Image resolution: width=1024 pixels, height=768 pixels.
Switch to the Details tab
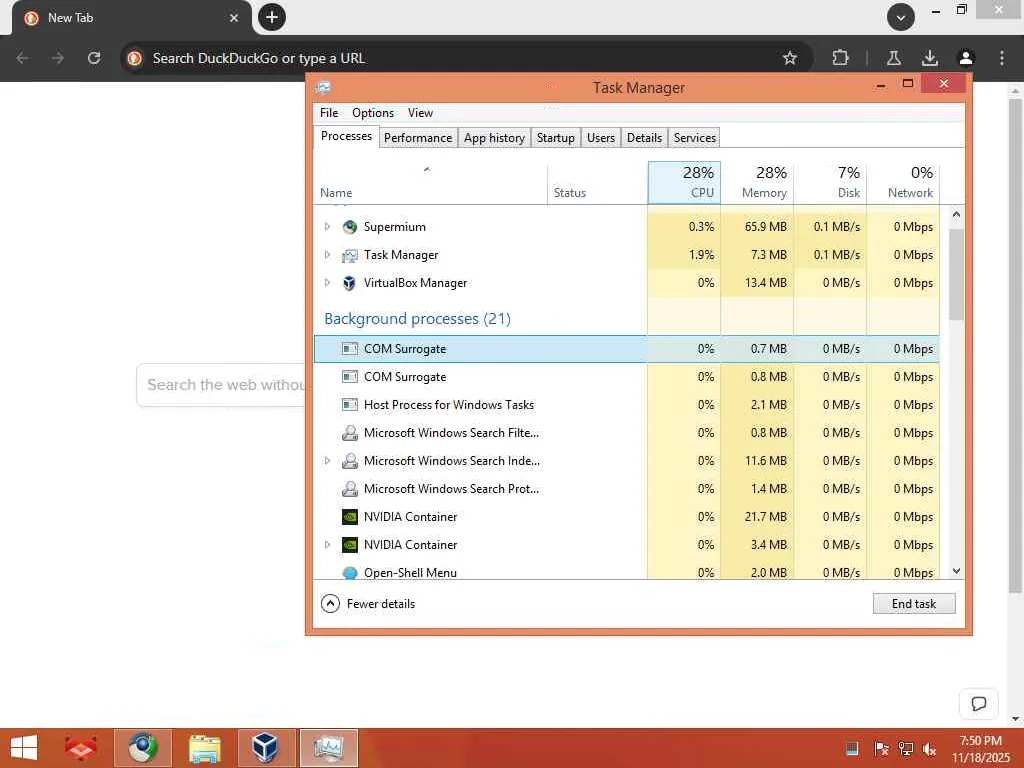point(645,138)
